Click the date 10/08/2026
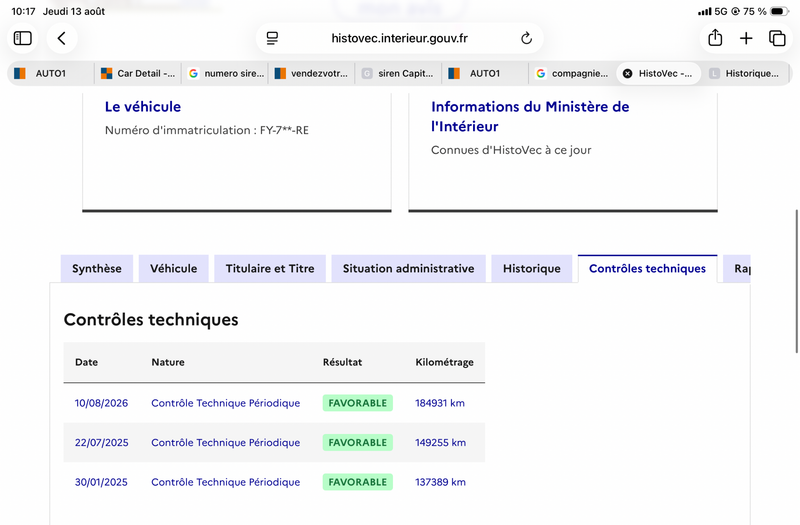Image resolution: width=800 pixels, height=525 pixels. click(101, 403)
